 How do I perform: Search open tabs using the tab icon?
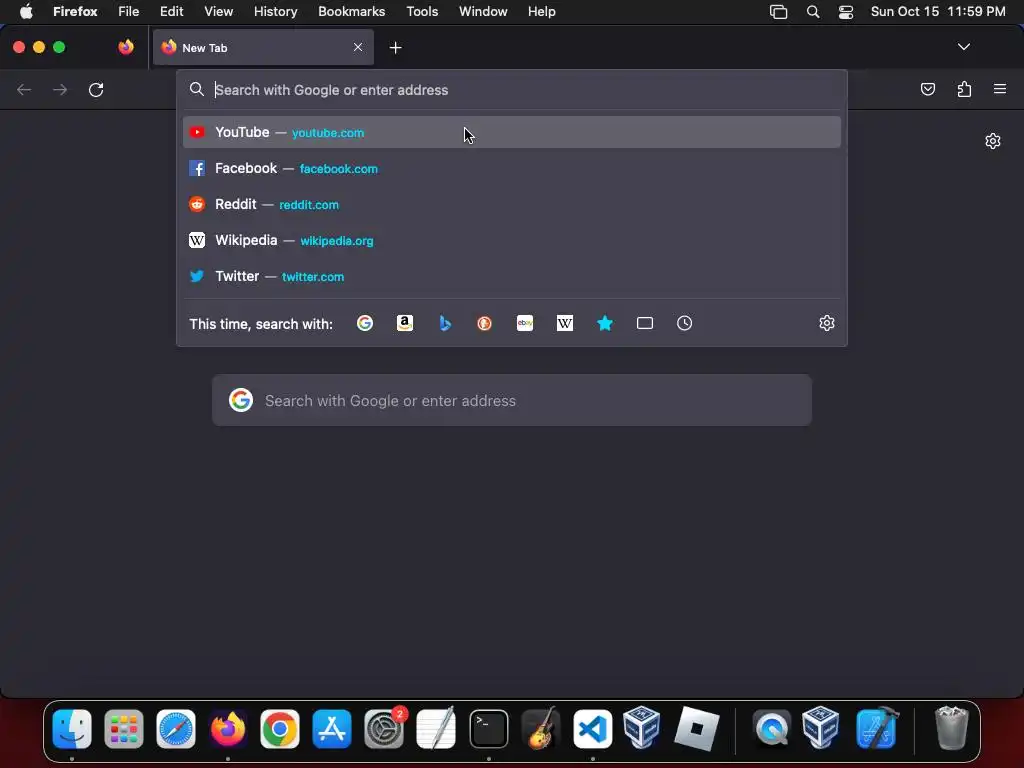[x=645, y=323]
